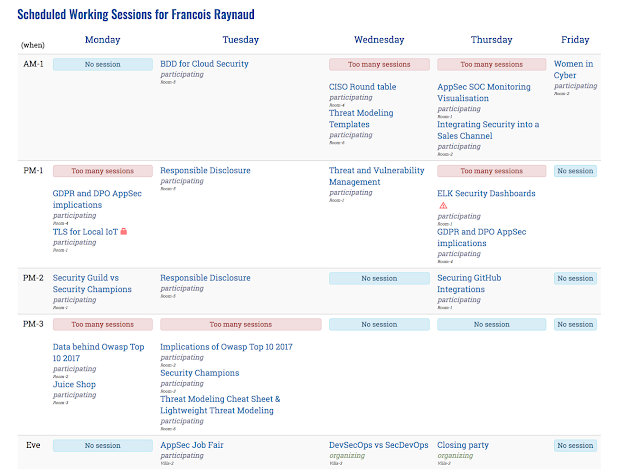Select AppSec SOC Monitoring Visualisation session

pos(484,92)
